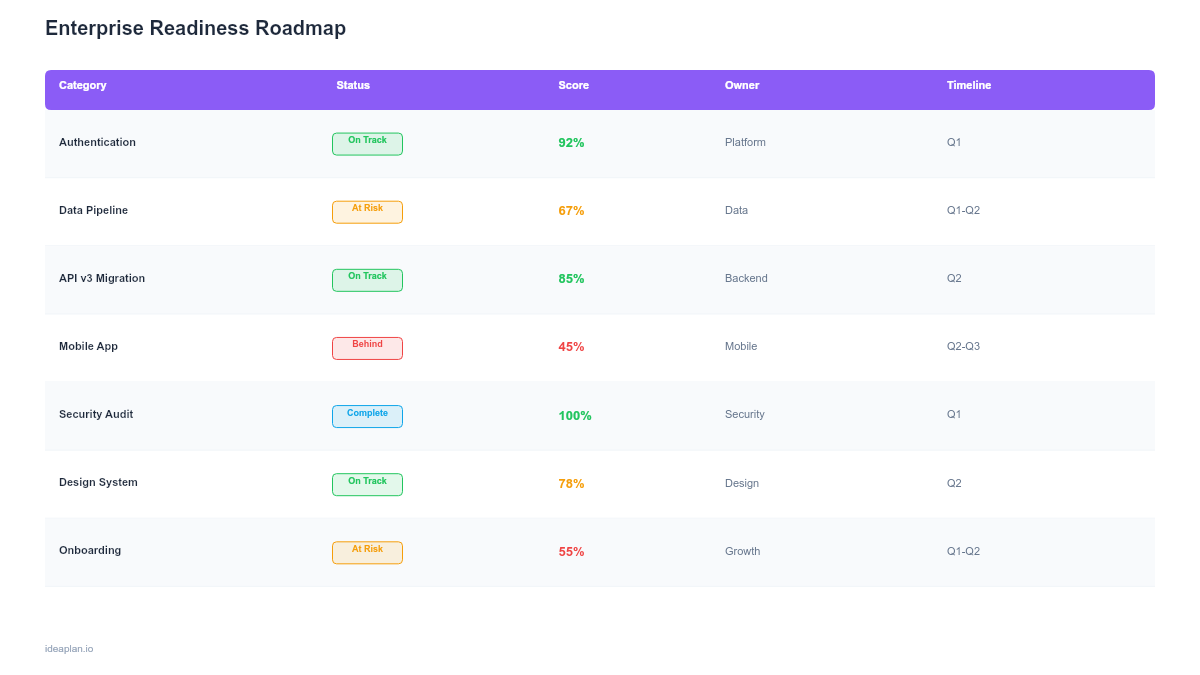
Task: Select the Complete badge for Security Audit
Action: point(367,416)
